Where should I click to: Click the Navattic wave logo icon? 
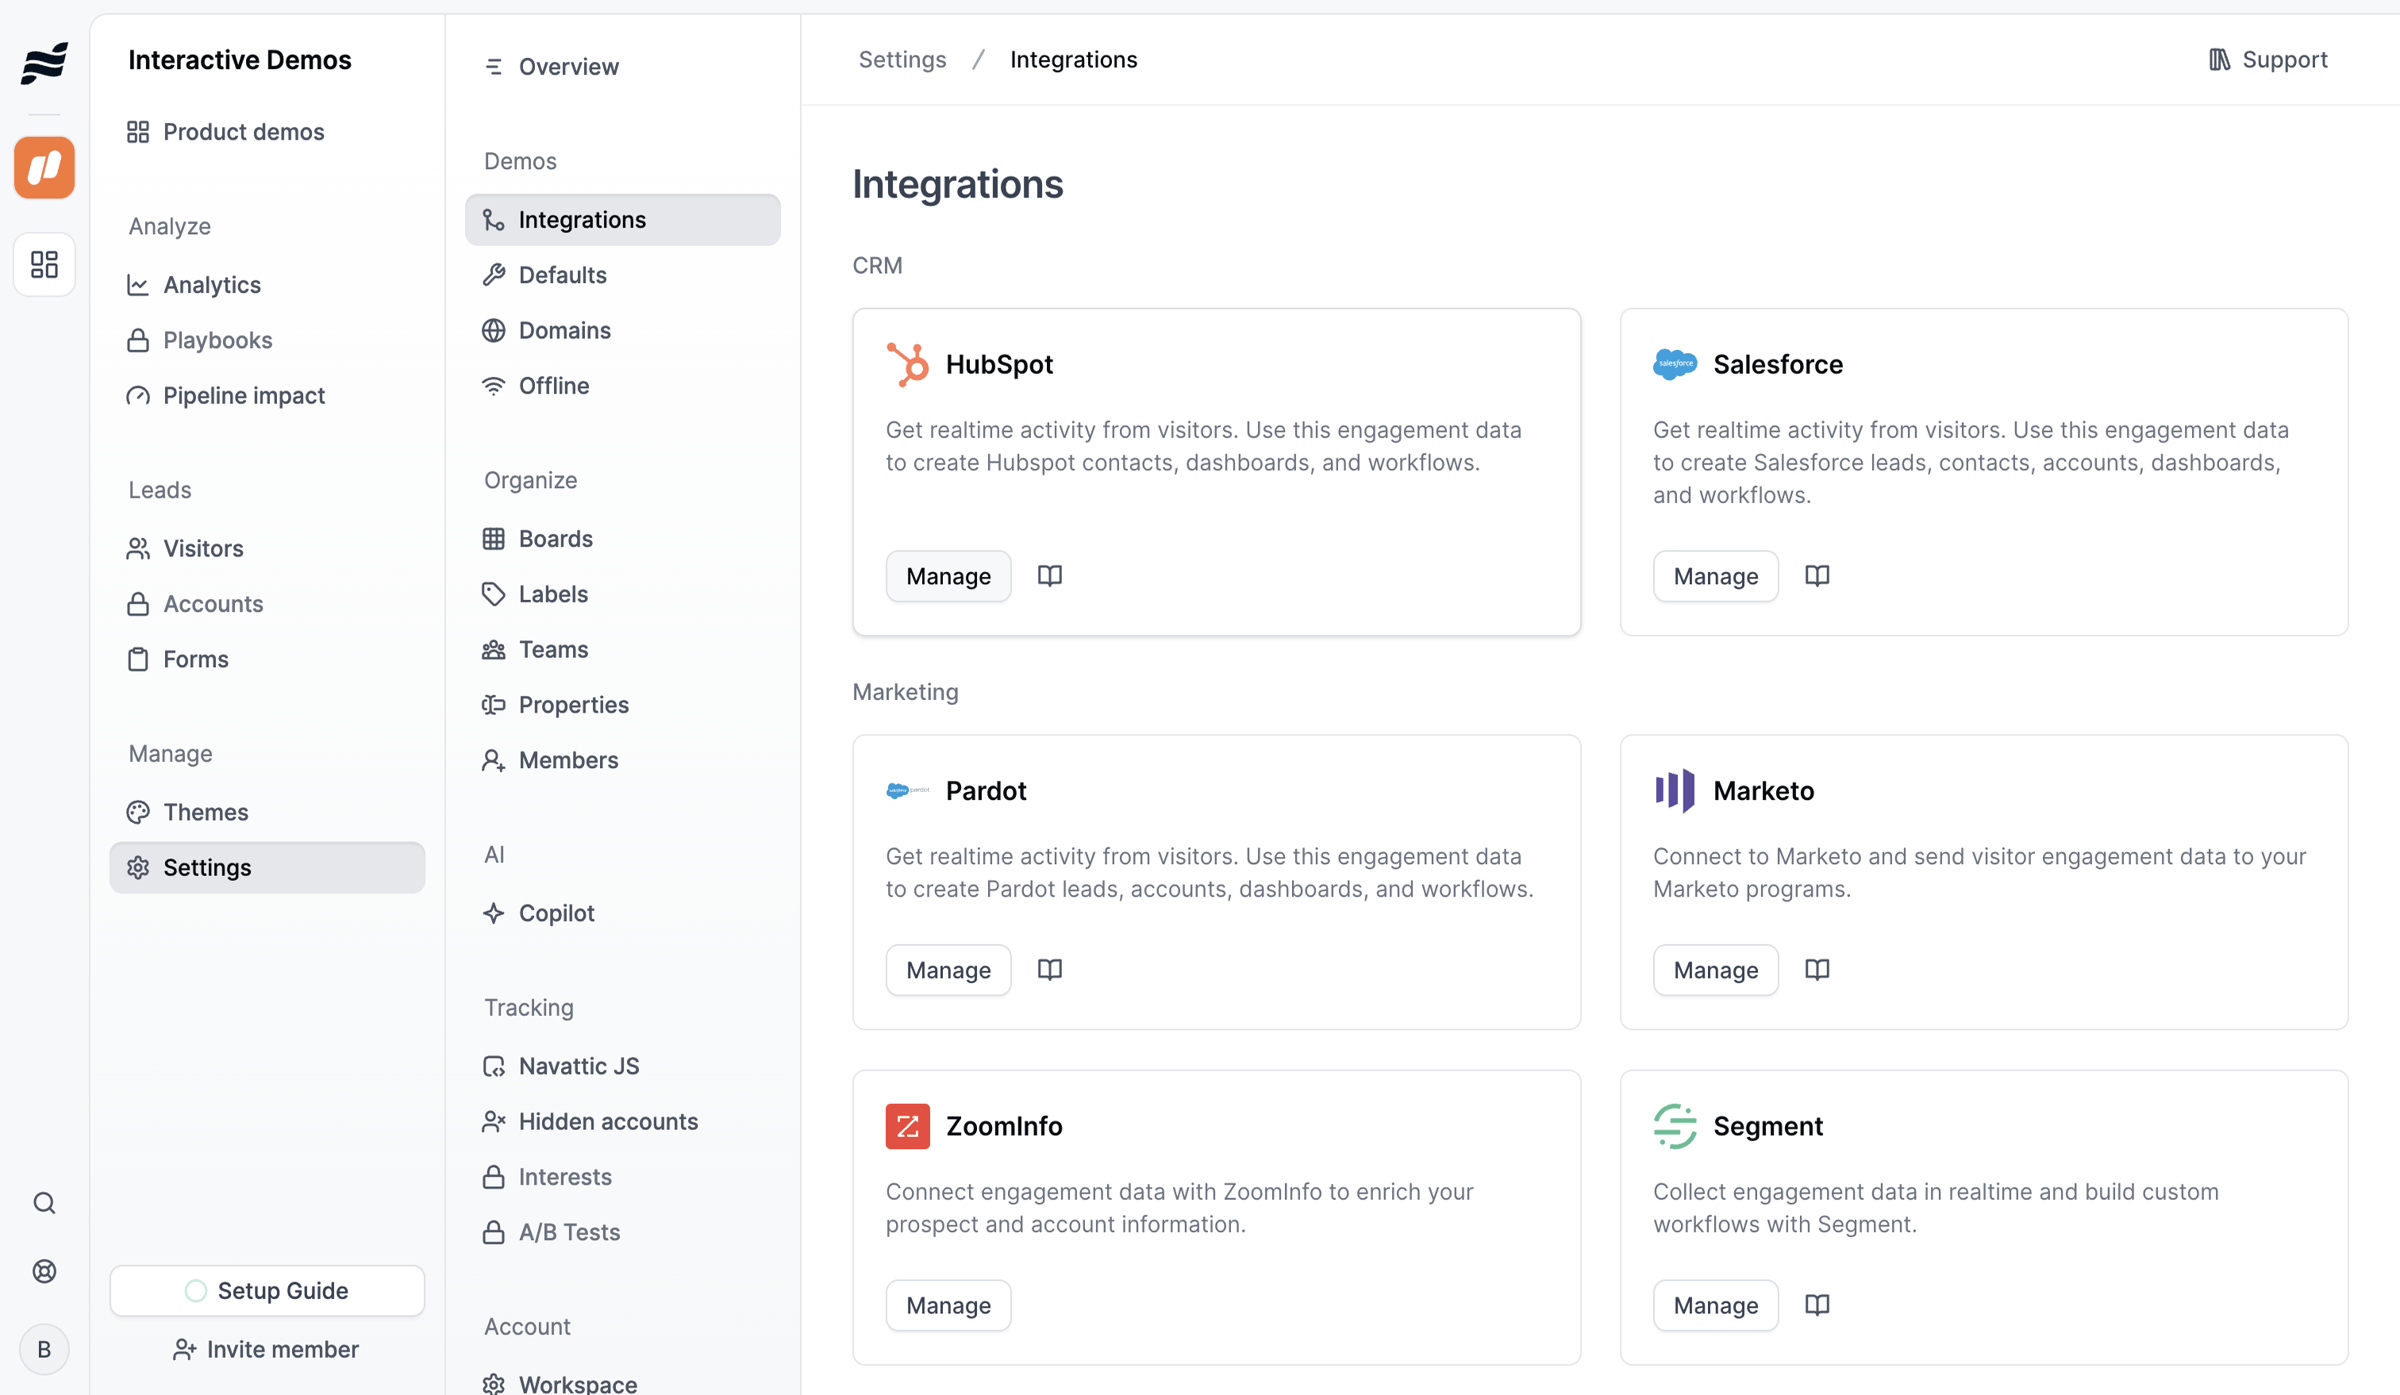(x=44, y=63)
